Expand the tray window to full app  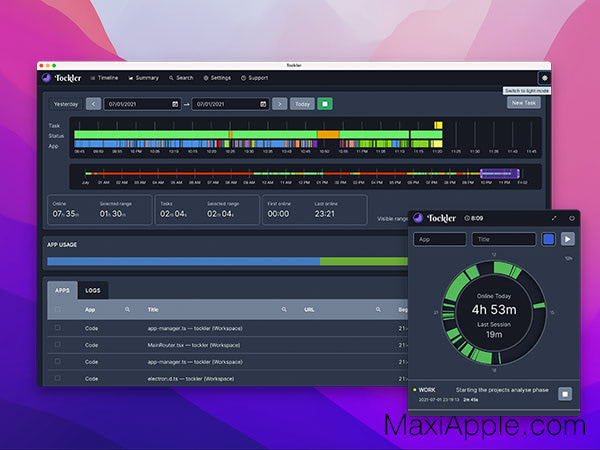554,218
